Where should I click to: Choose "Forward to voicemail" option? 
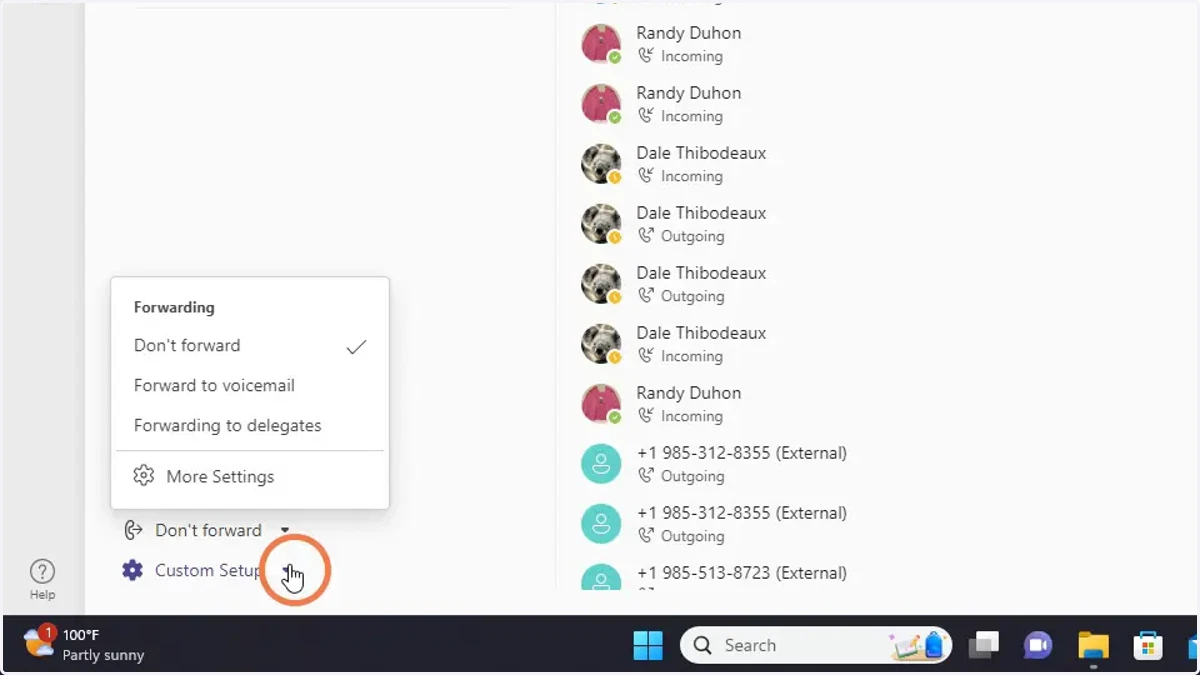(250, 386)
